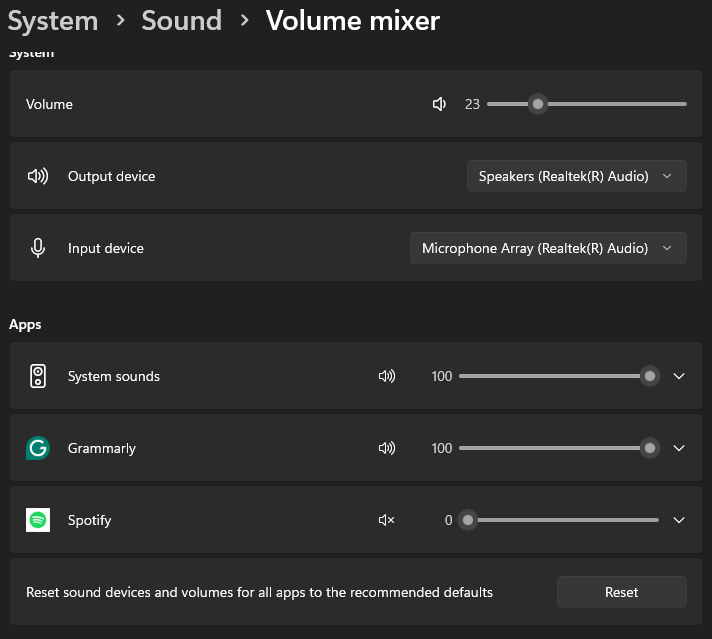712x639 pixels.
Task: Mute System sounds via its speaker icon
Action: (387, 376)
